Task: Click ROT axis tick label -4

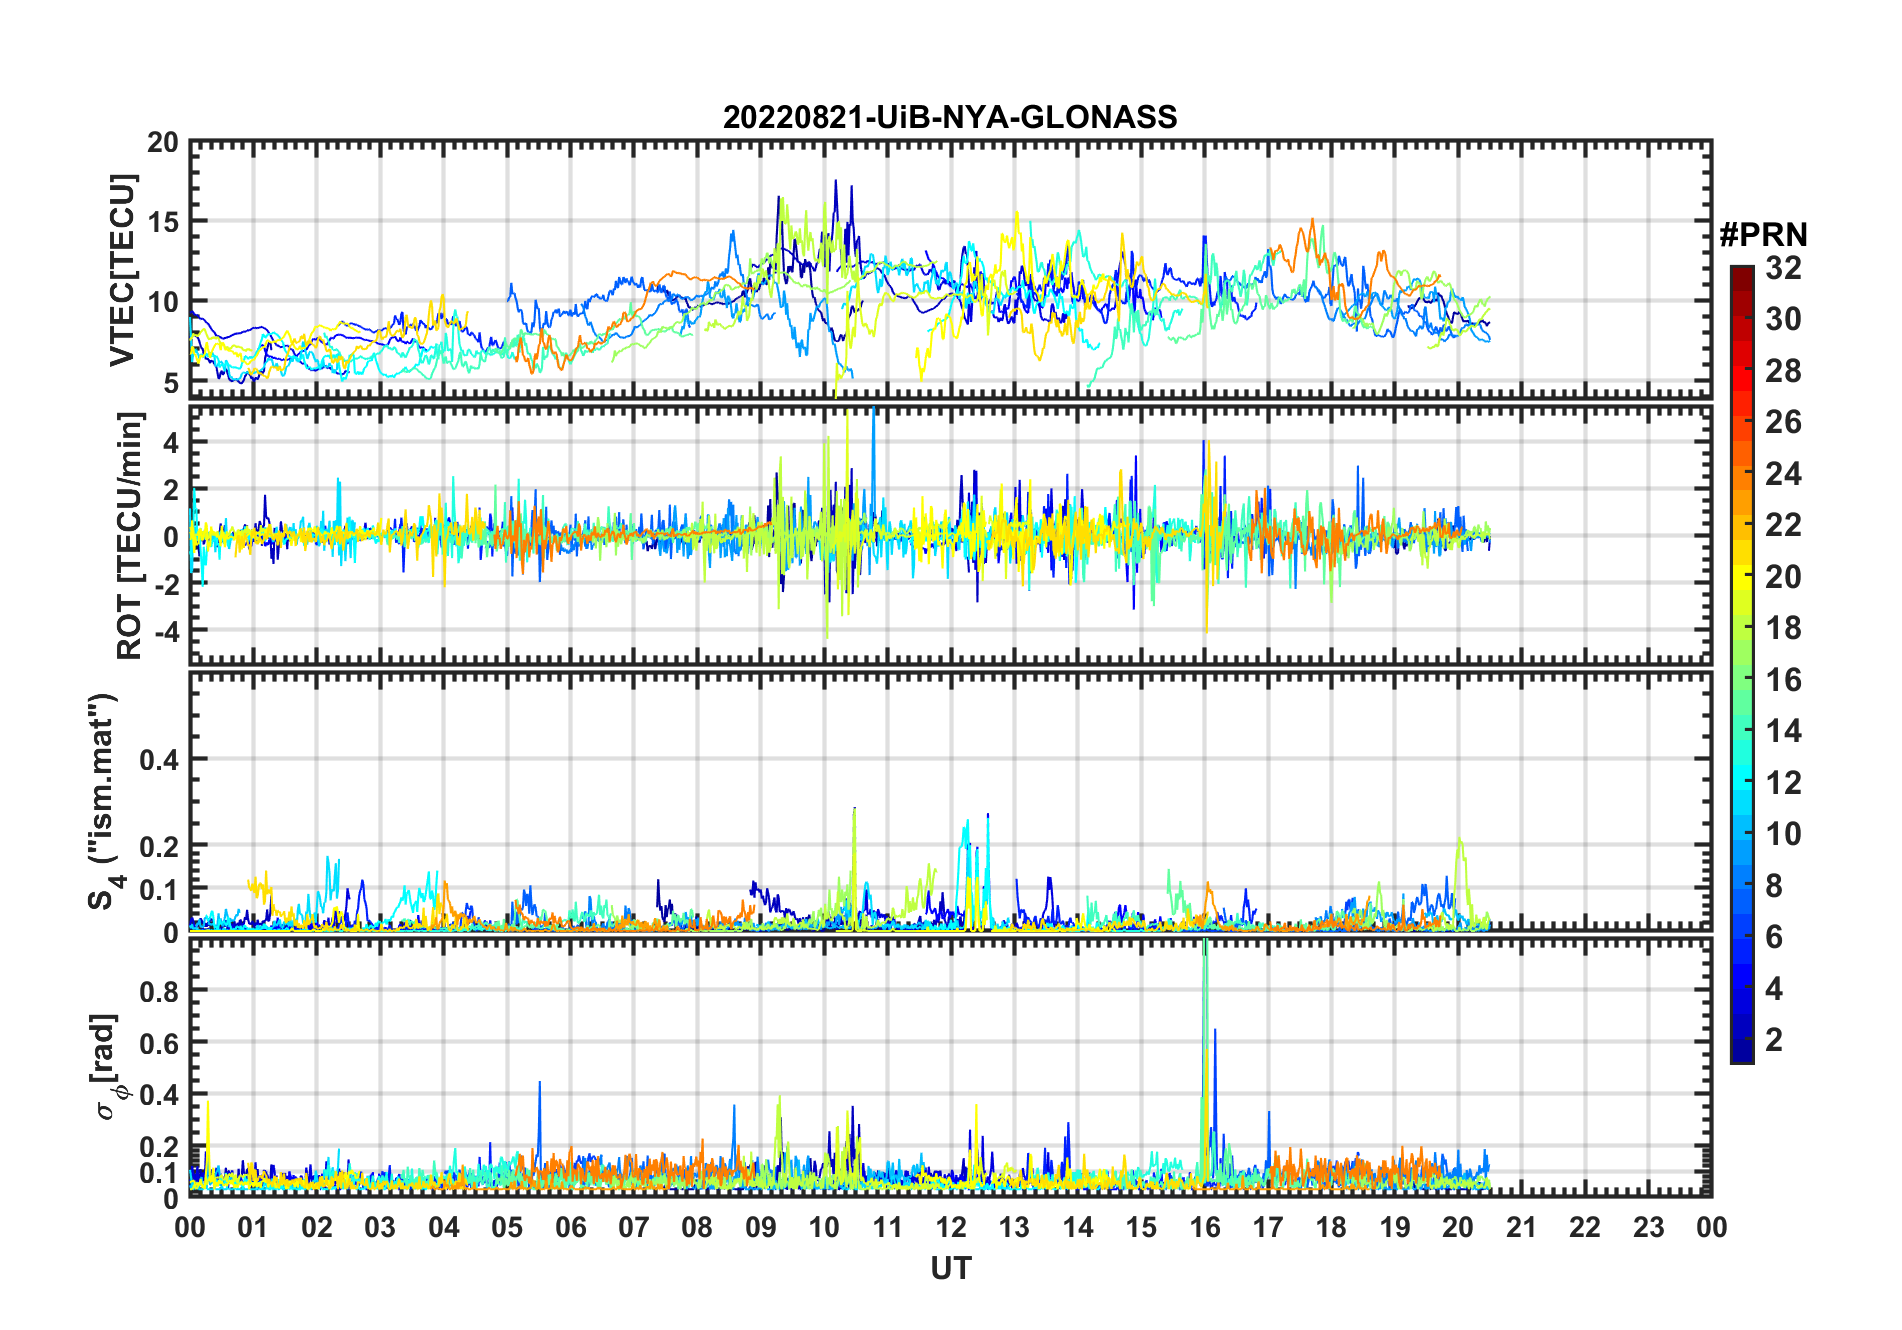Action: click(x=166, y=632)
